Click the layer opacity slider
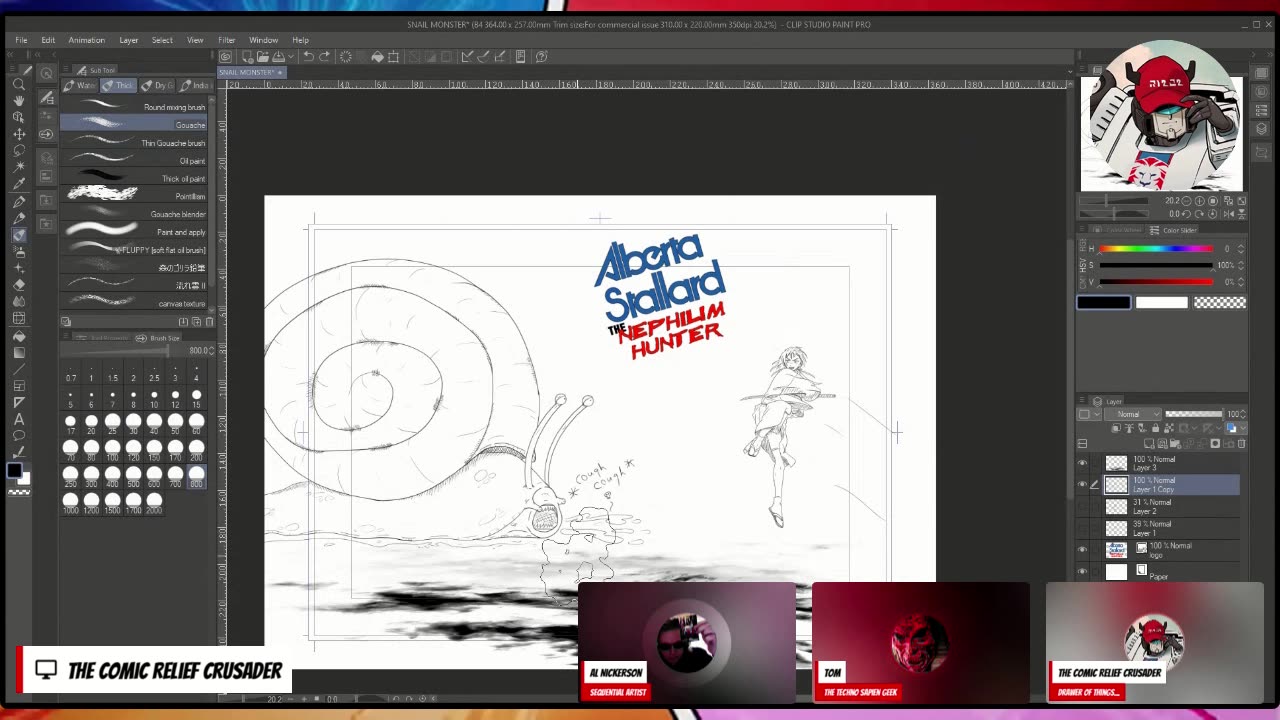The height and width of the screenshot is (720, 1280). (x=1193, y=414)
